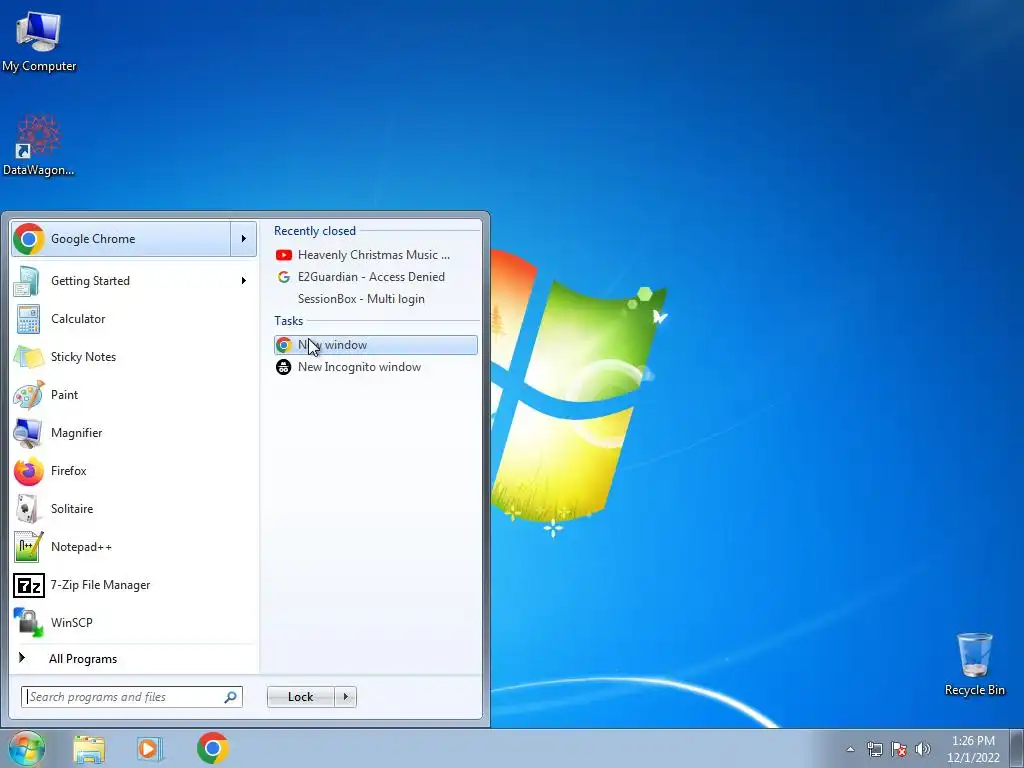Open the shutdown options arrow beside Lock
Viewport: 1024px width, 768px height.
click(345, 697)
